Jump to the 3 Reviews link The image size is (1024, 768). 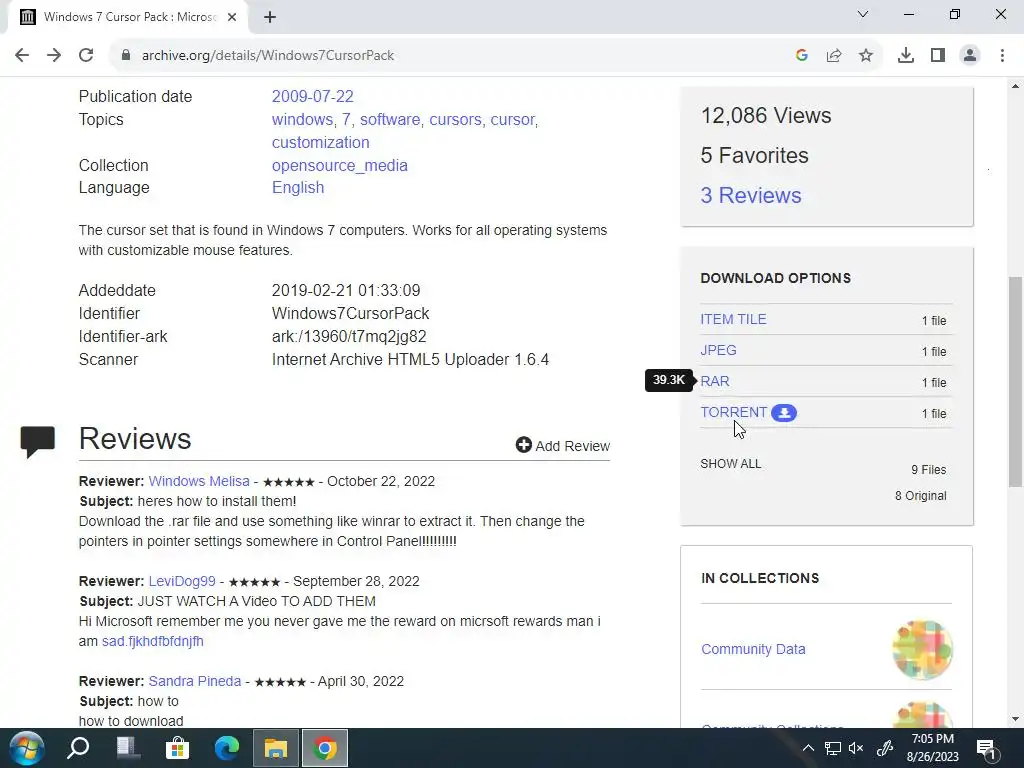point(751,195)
